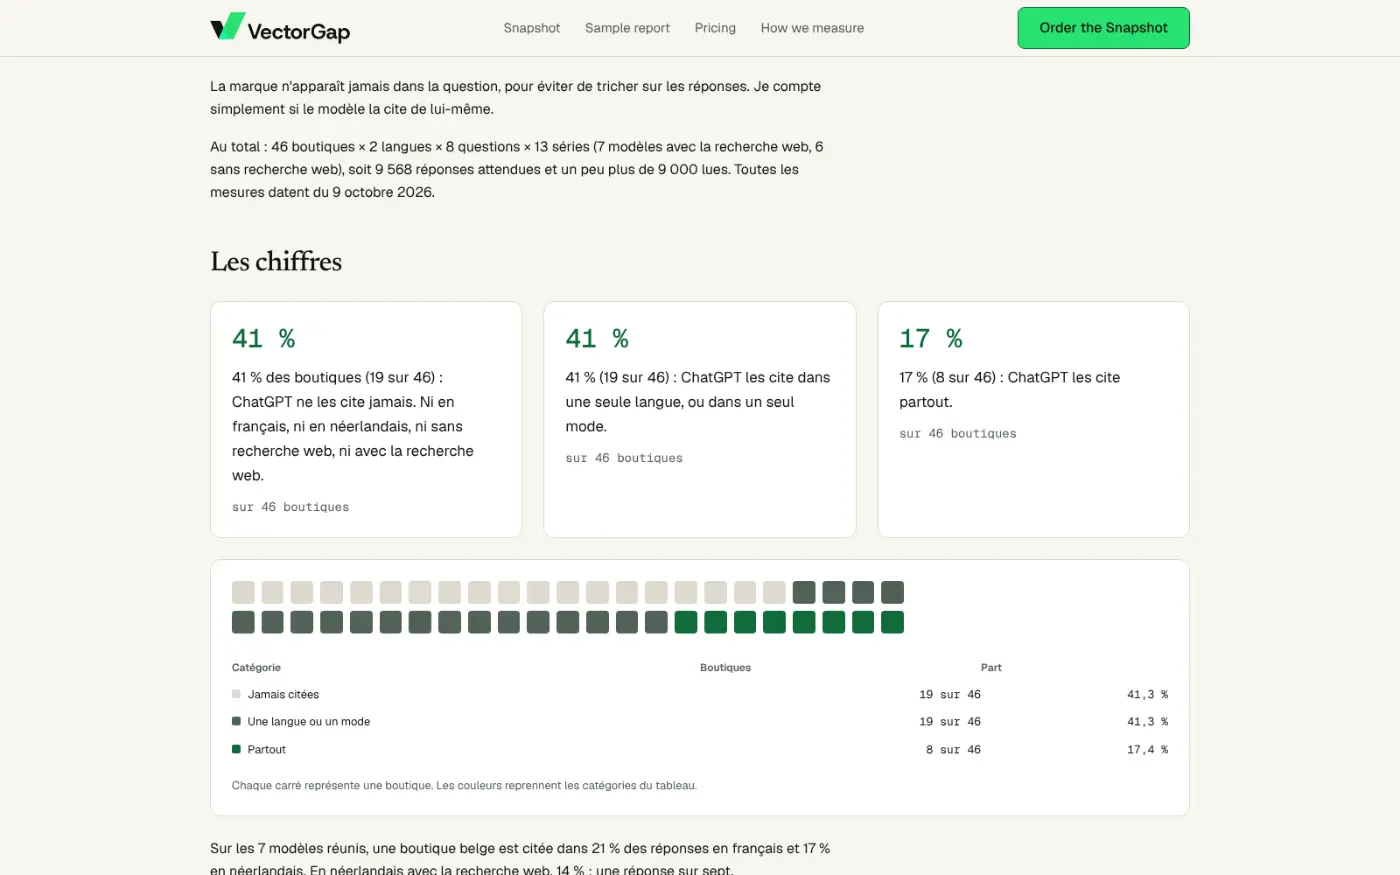Click the Partout legend green swatch

[236, 749]
